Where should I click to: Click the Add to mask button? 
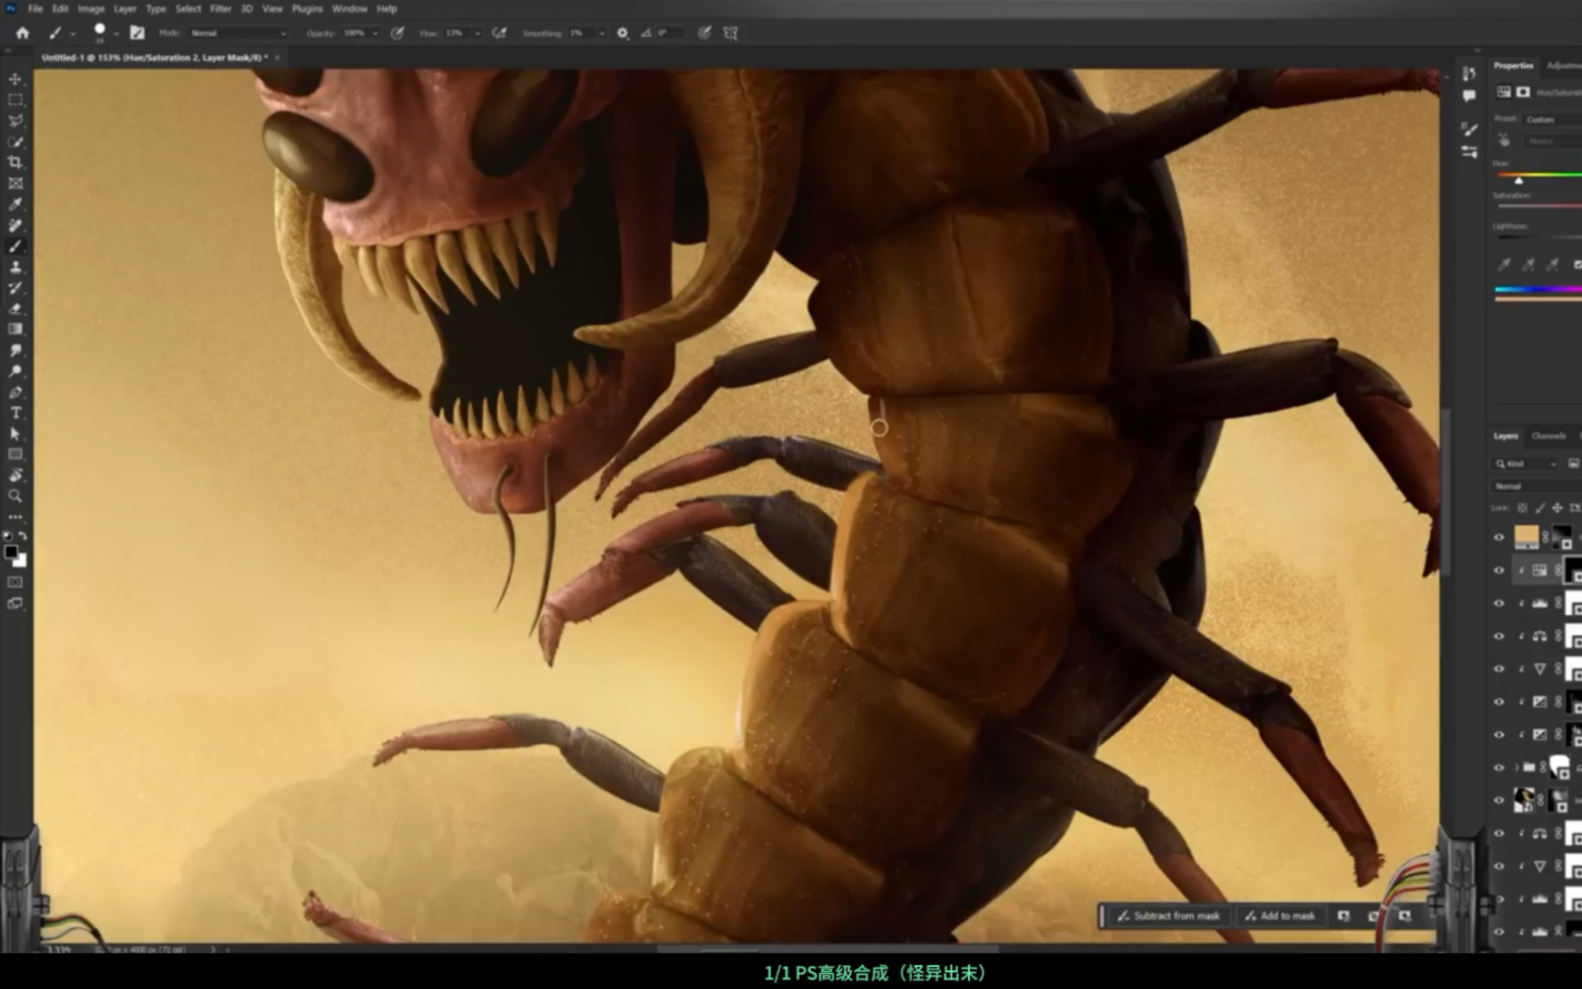coord(1280,916)
